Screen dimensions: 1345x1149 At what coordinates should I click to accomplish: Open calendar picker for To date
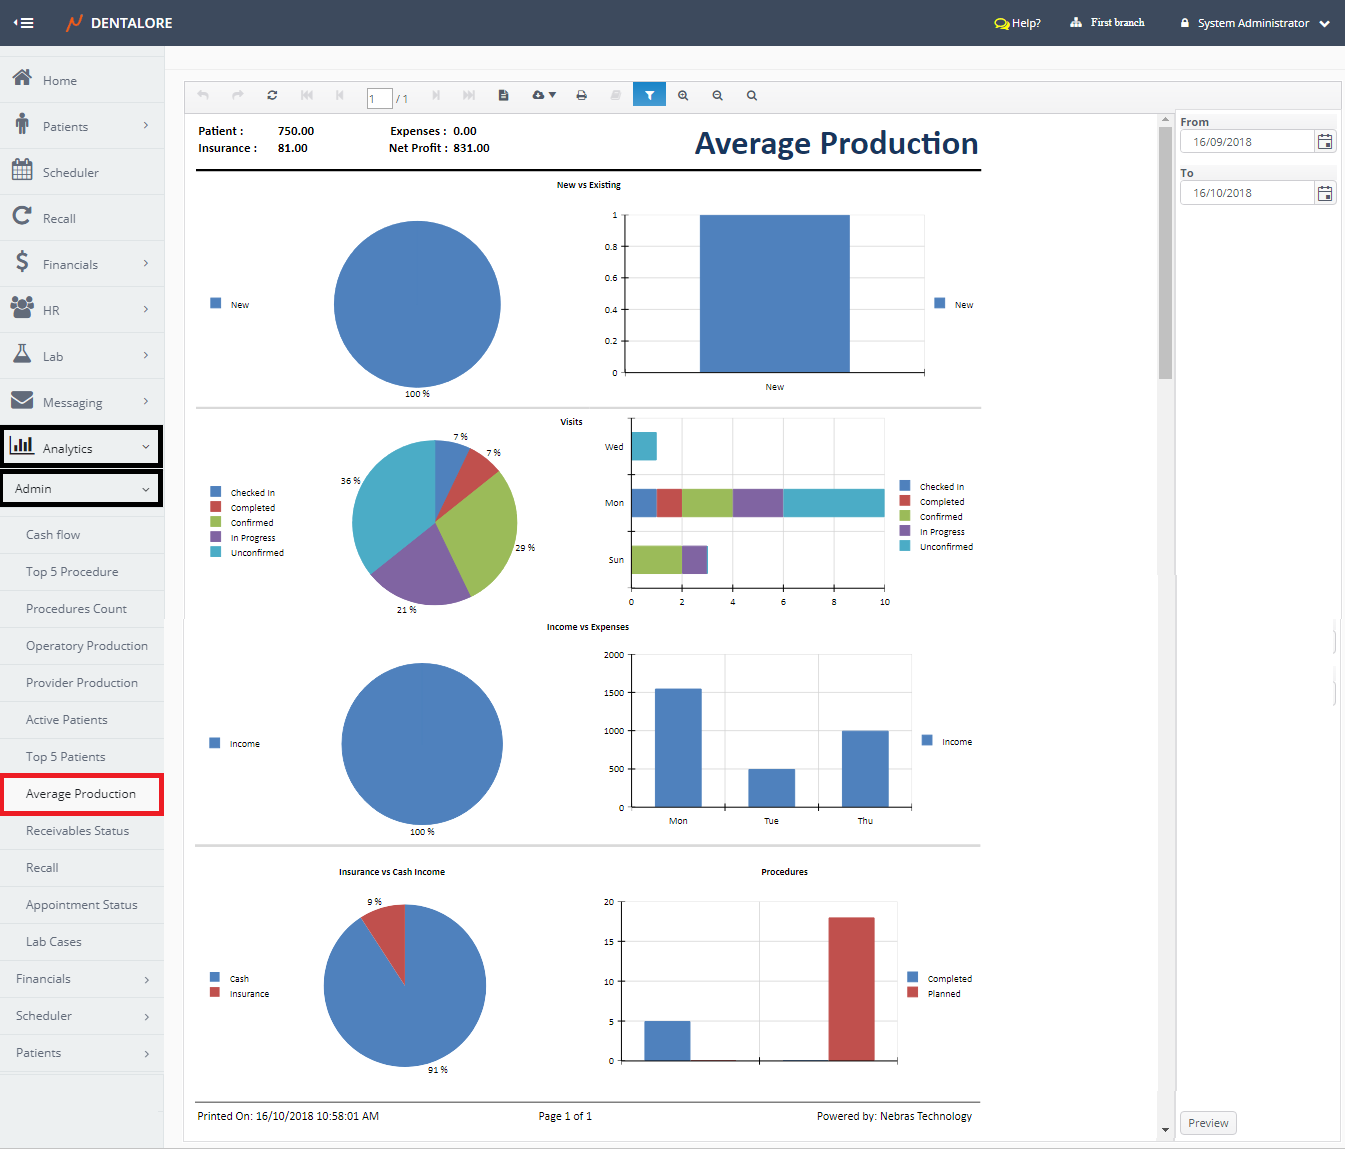click(x=1325, y=193)
